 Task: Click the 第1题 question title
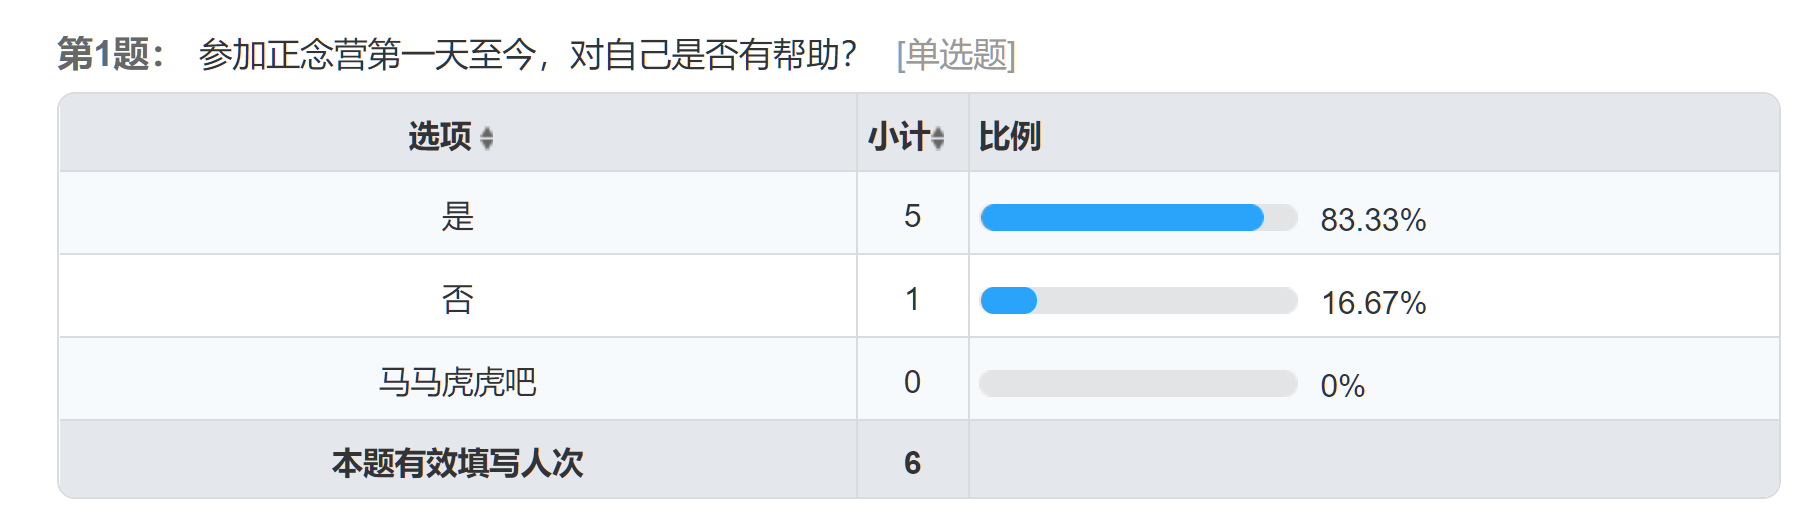110,54
